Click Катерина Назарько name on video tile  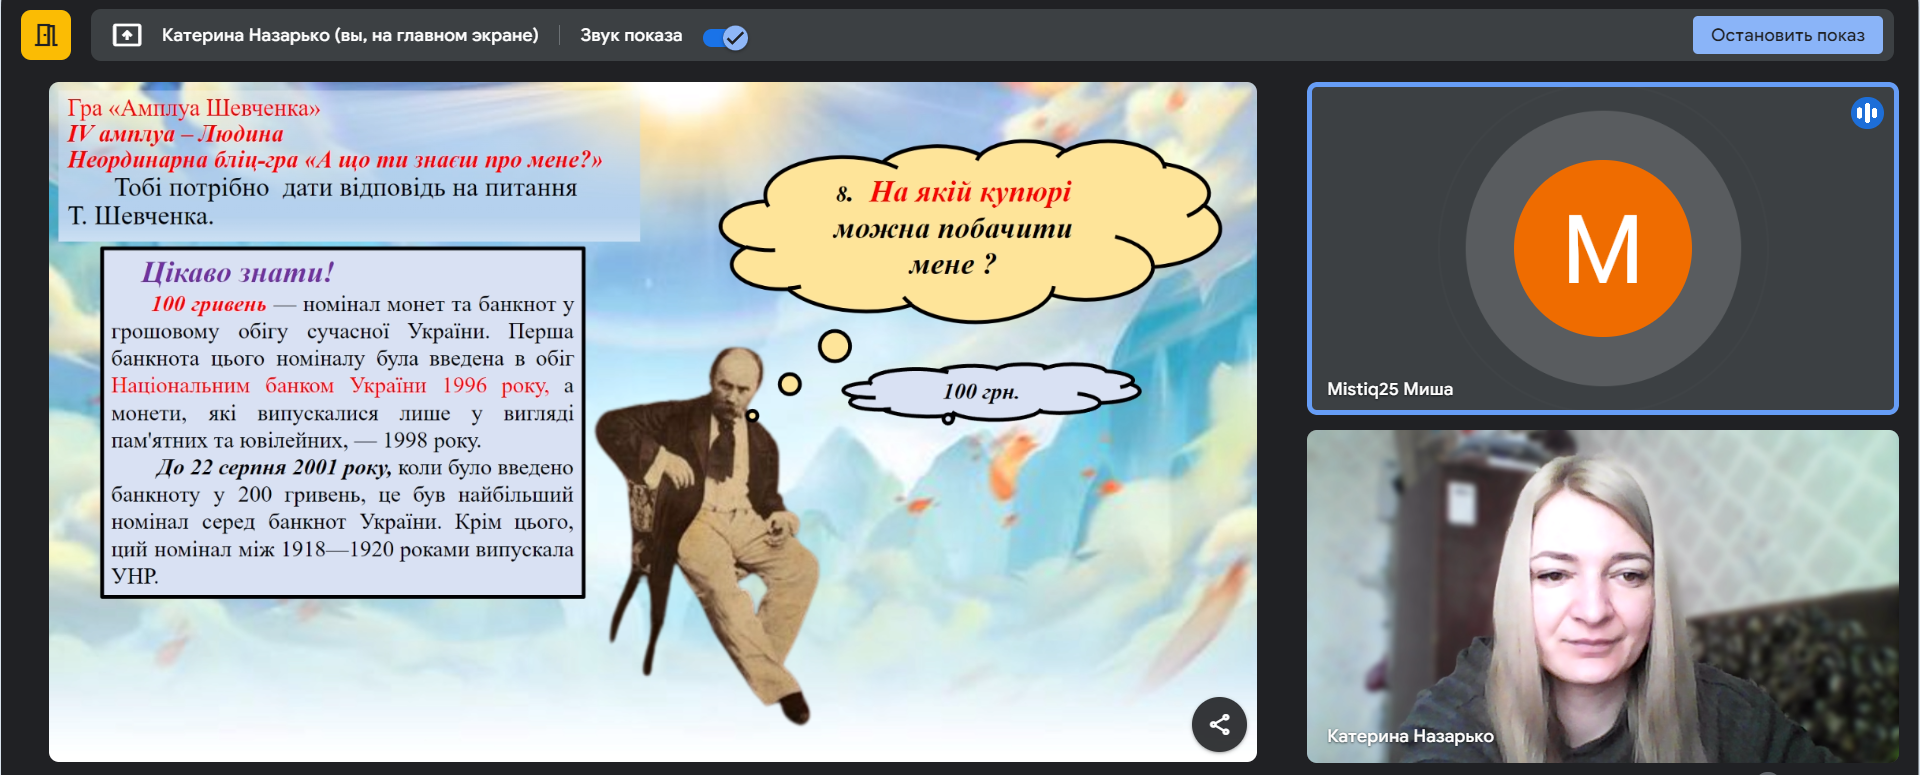[1409, 736]
